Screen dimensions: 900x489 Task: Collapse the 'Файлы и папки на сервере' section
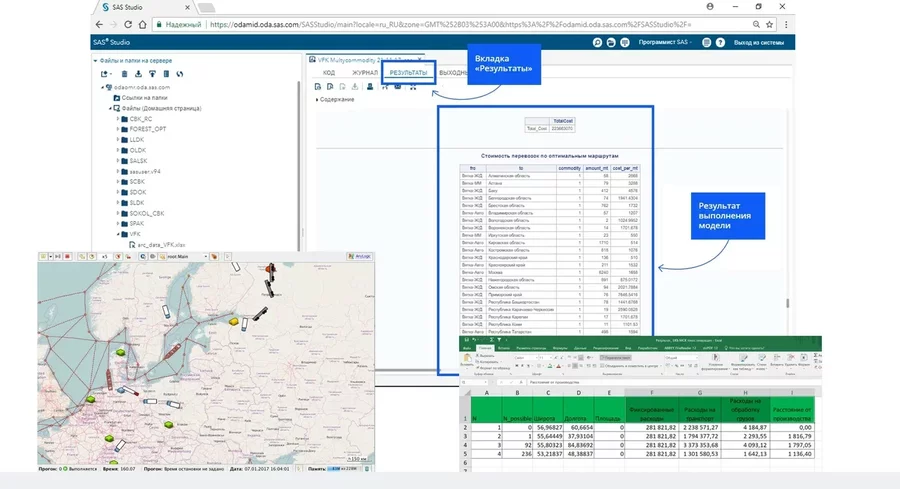click(x=95, y=60)
